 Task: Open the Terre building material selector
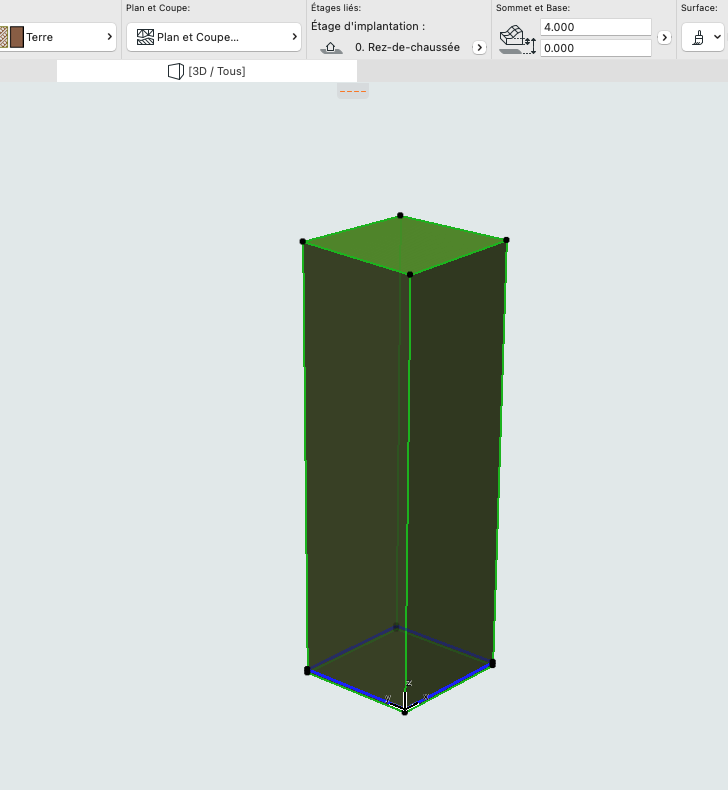click(57, 37)
